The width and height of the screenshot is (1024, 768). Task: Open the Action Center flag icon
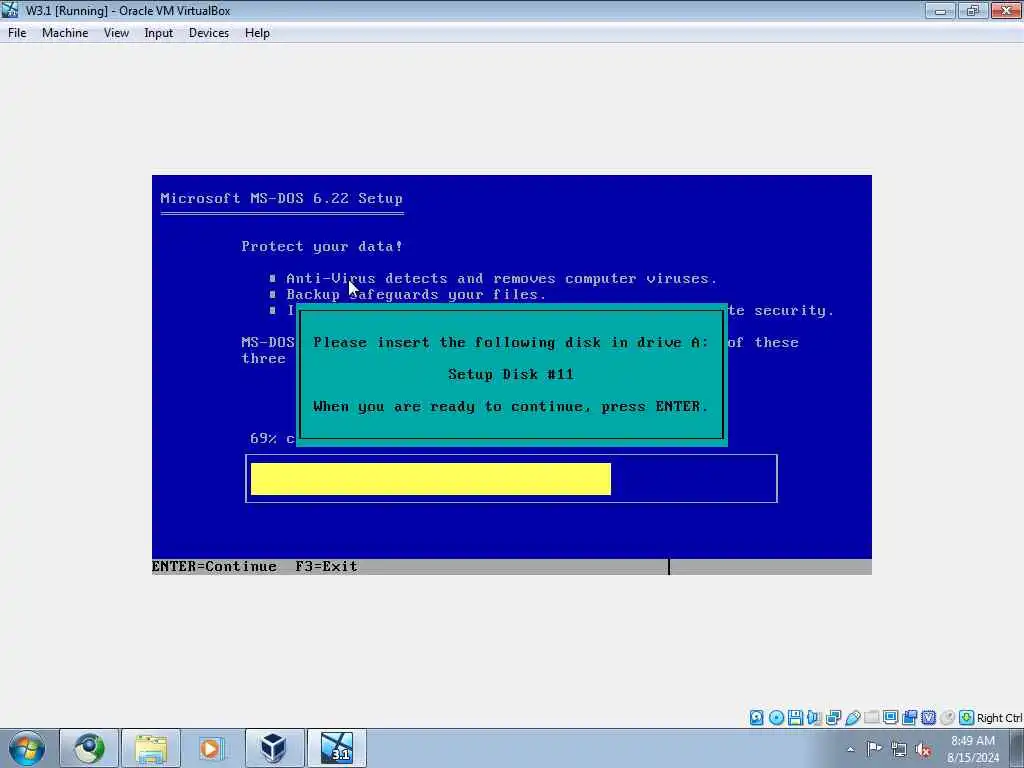point(874,749)
